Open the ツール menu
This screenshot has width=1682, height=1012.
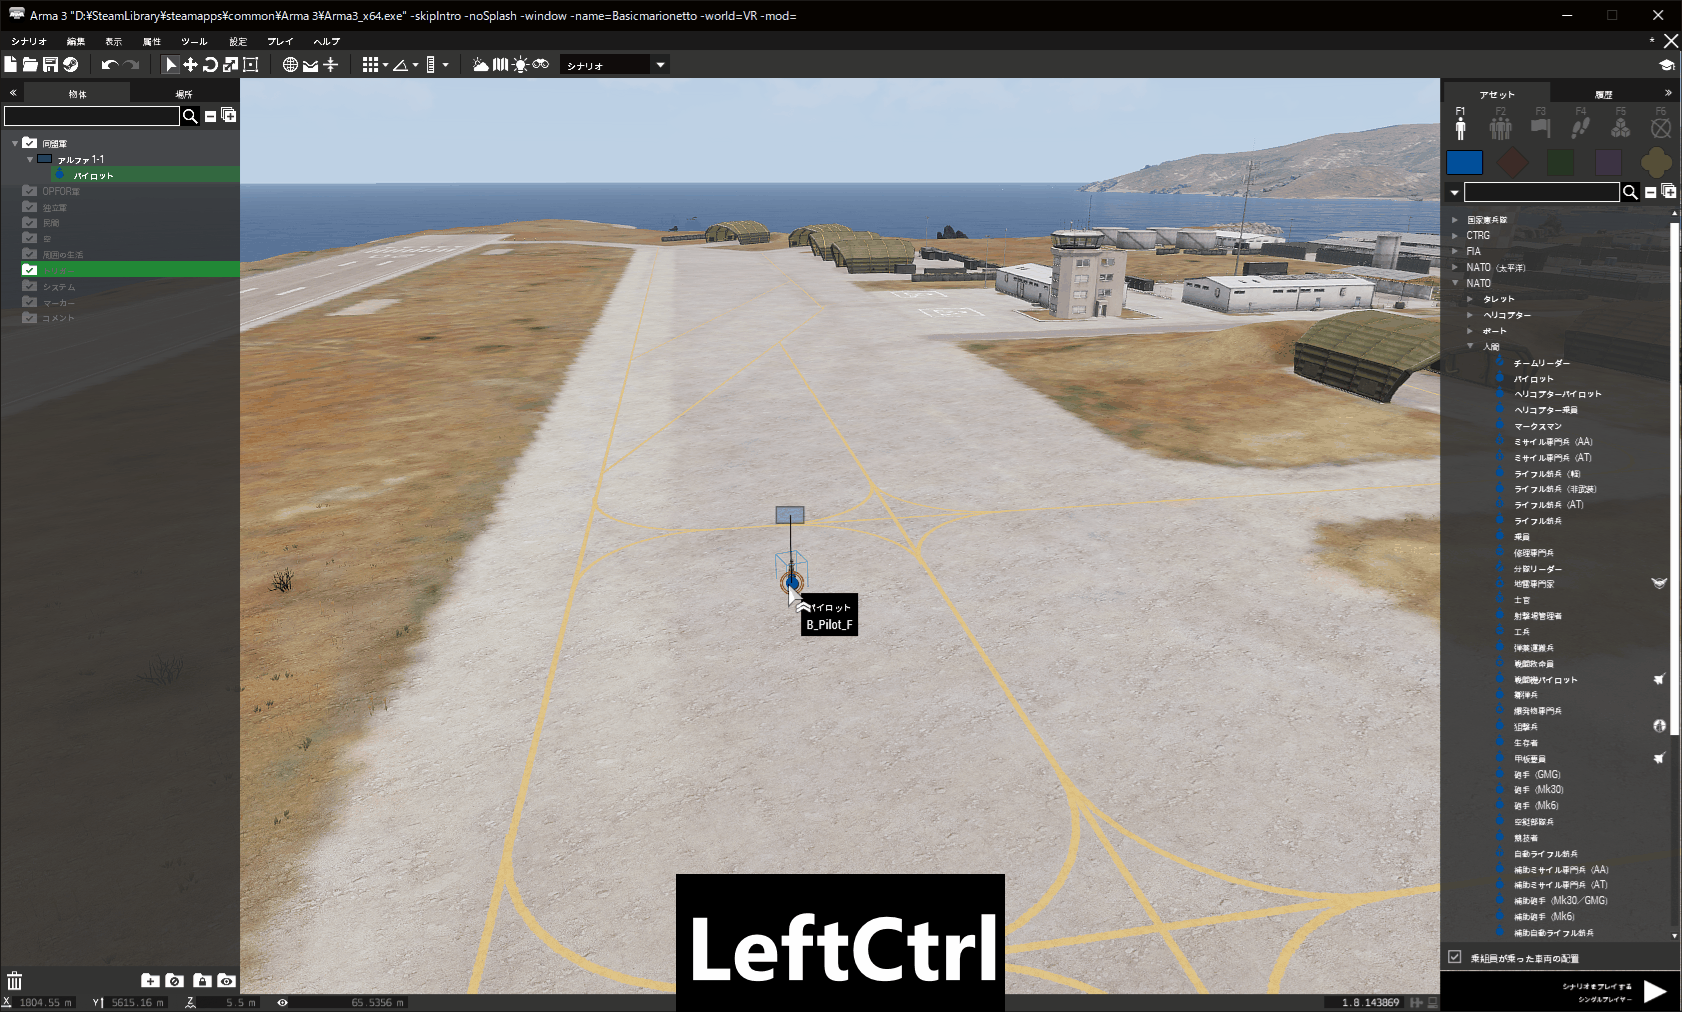pyautogui.click(x=193, y=41)
